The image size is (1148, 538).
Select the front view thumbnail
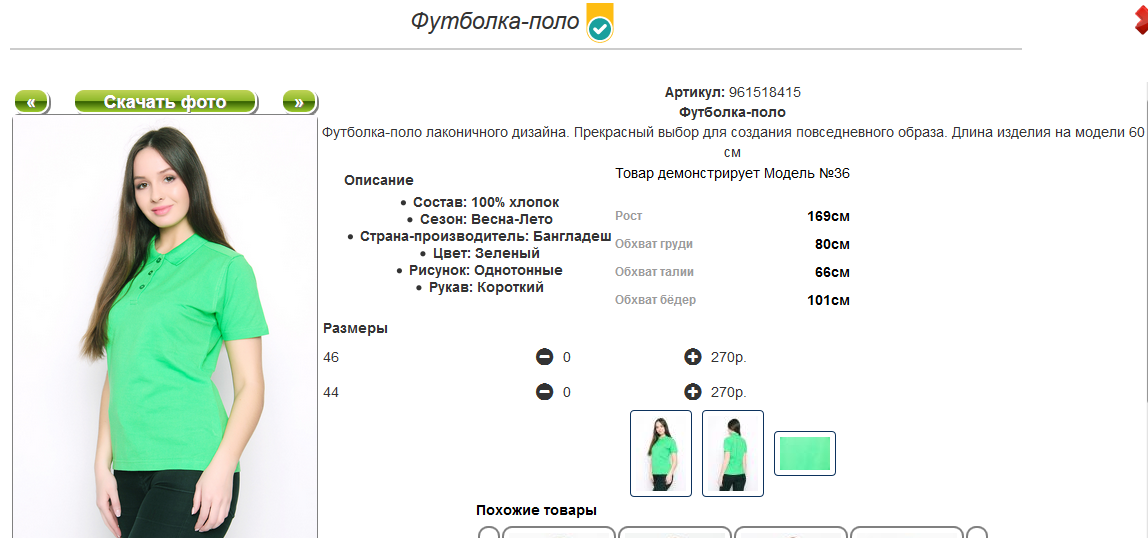(x=660, y=453)
